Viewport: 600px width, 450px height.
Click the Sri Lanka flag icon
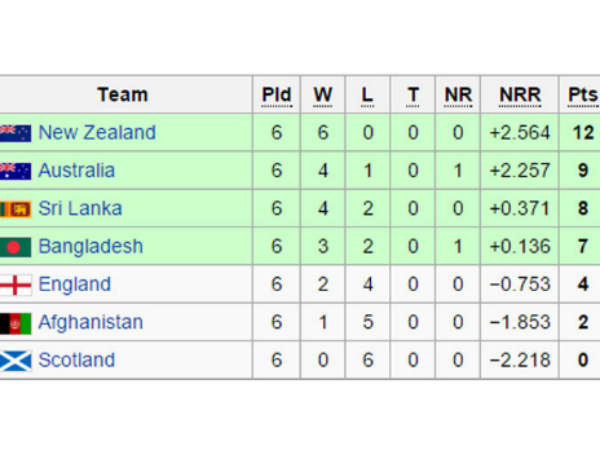(x=16, y=209)
